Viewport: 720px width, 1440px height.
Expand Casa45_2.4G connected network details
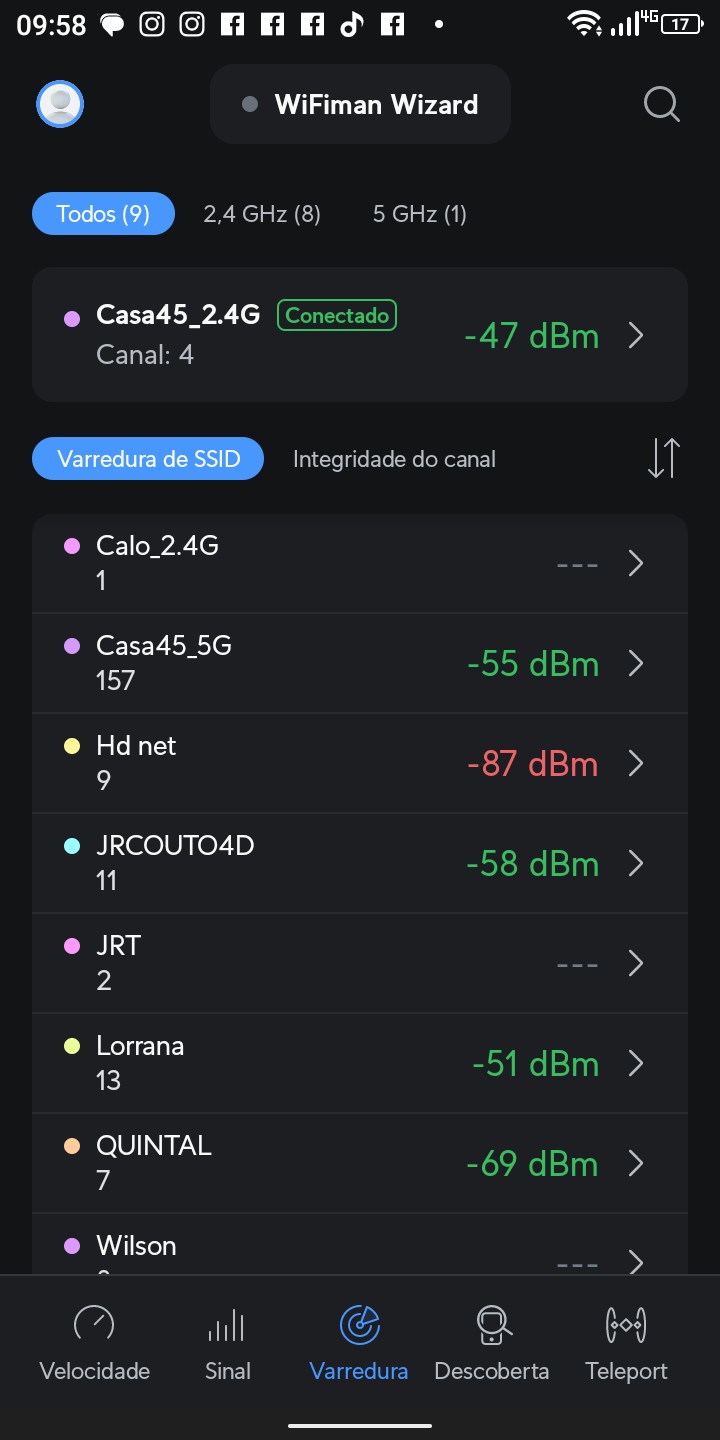[x=635, y=336]
